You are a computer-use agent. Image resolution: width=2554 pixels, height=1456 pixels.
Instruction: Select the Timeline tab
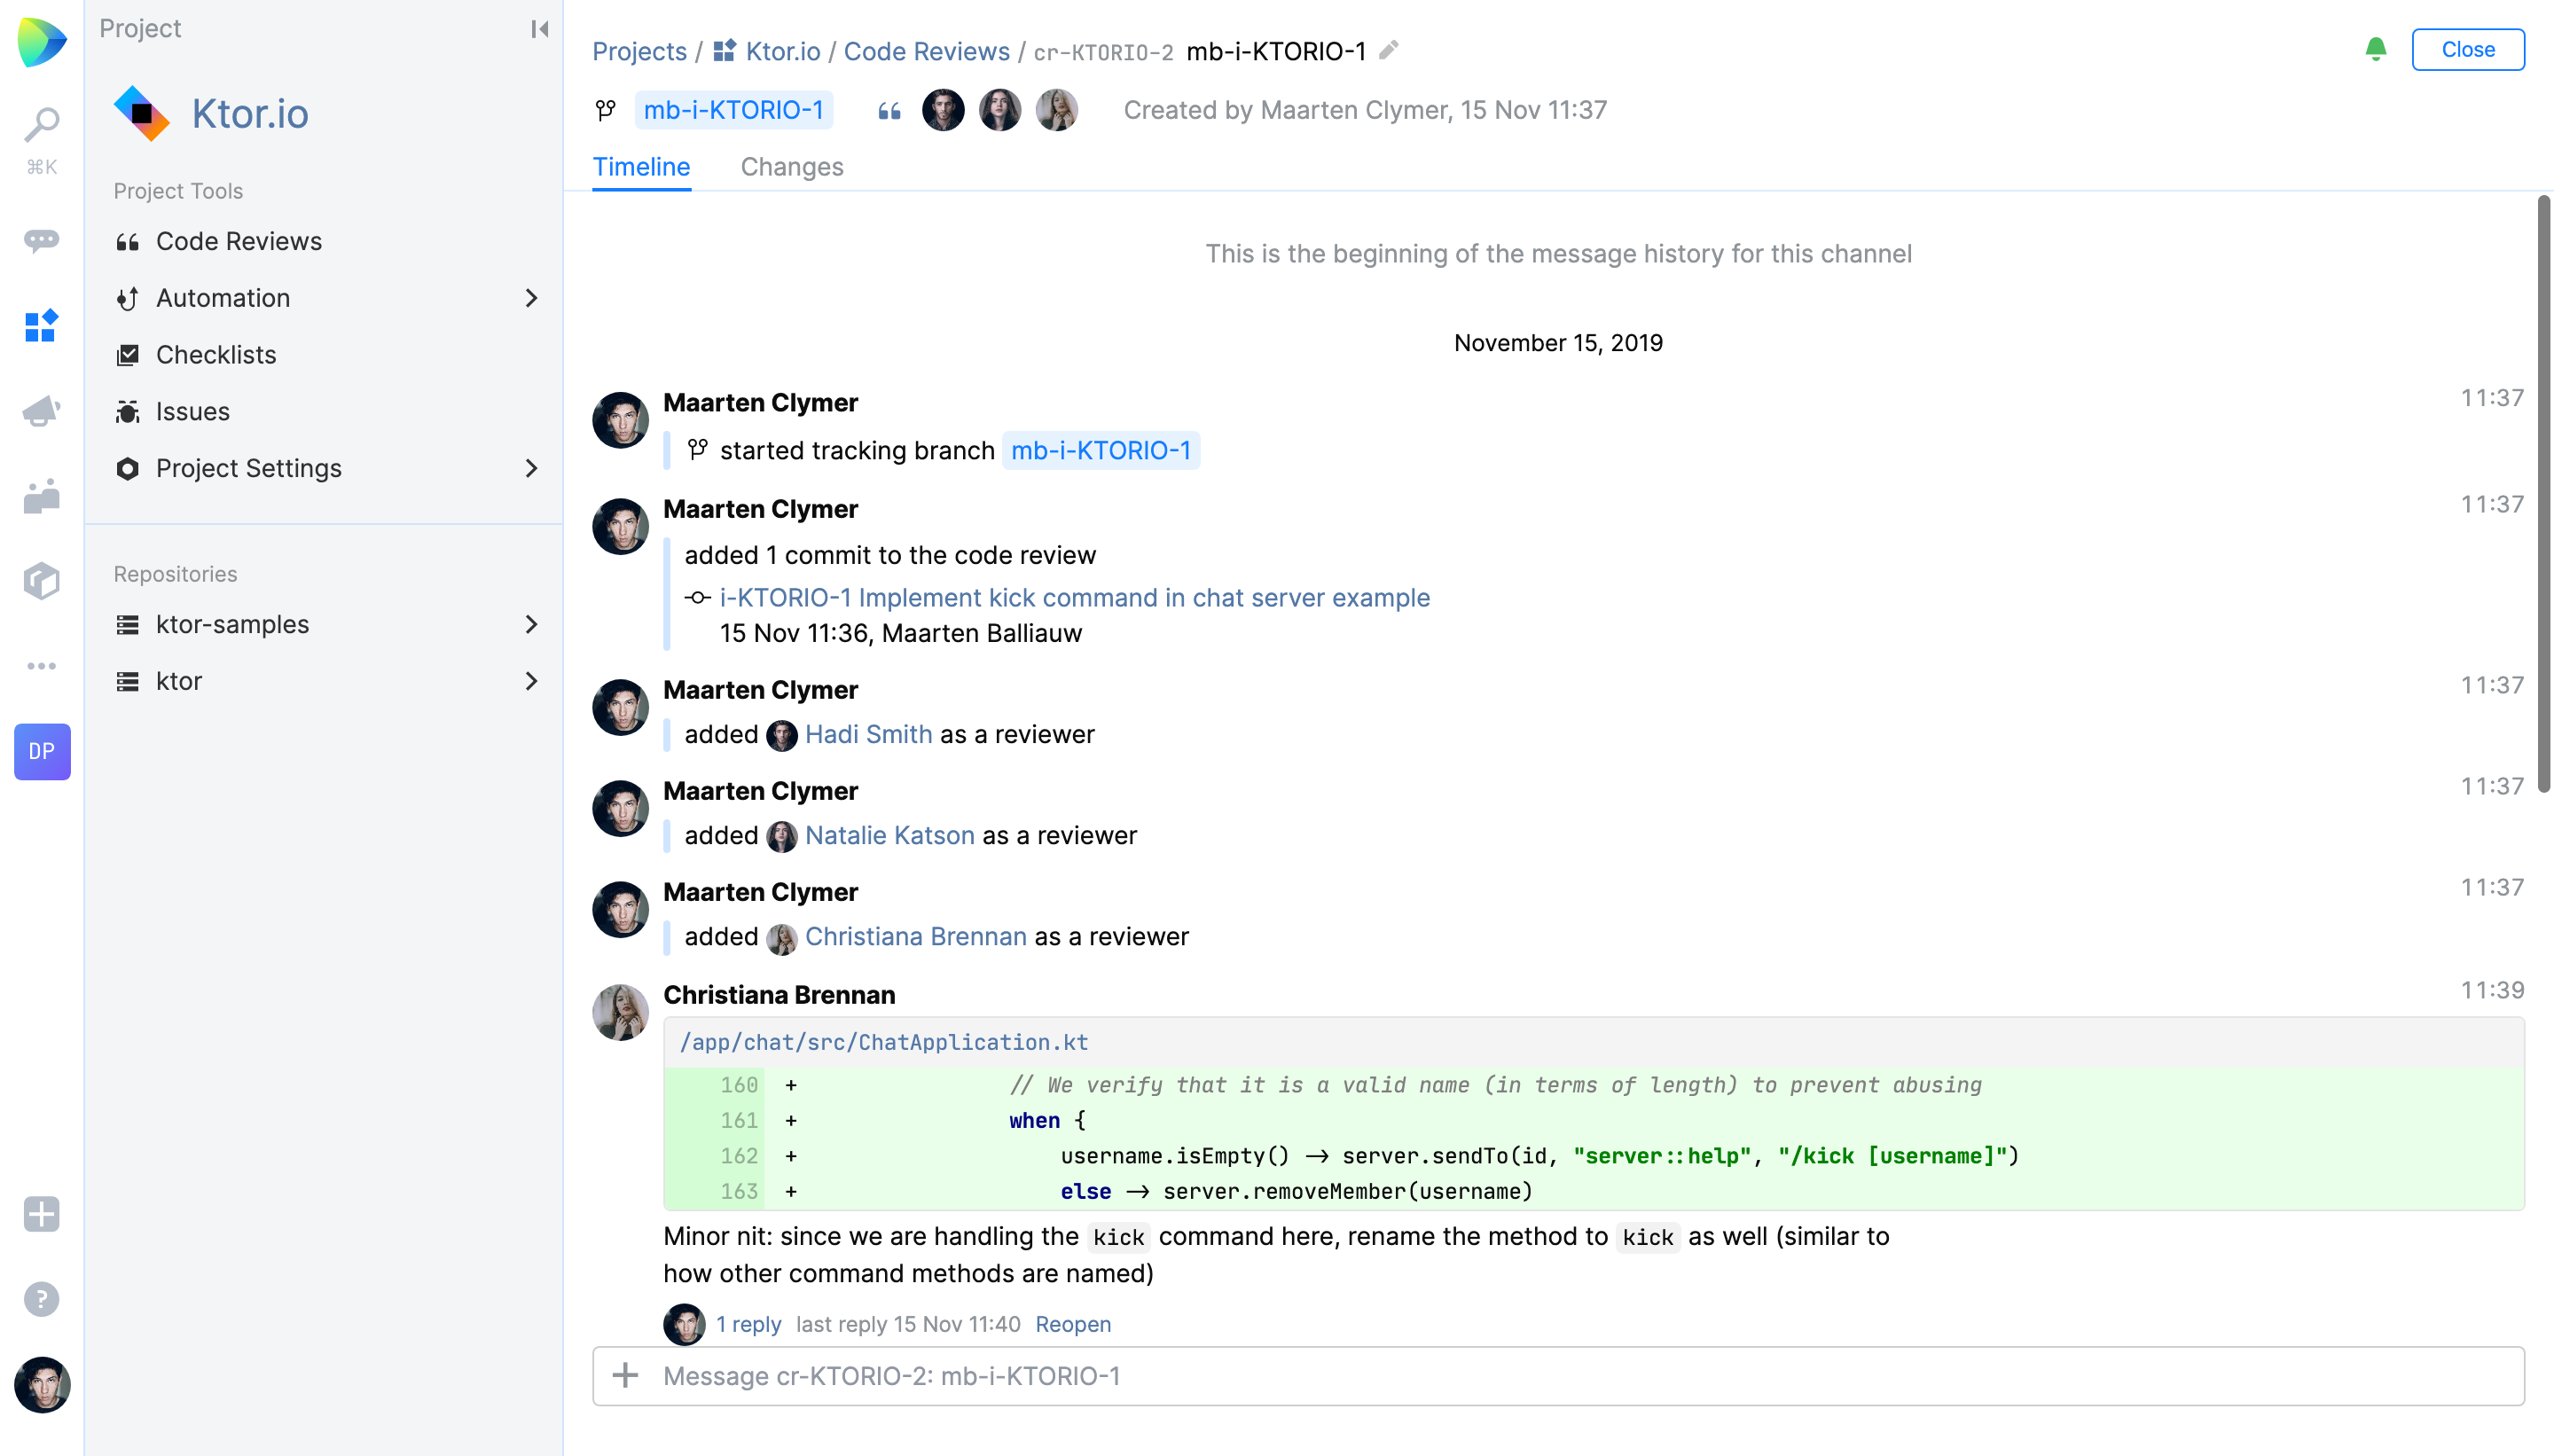coord(642,165)
